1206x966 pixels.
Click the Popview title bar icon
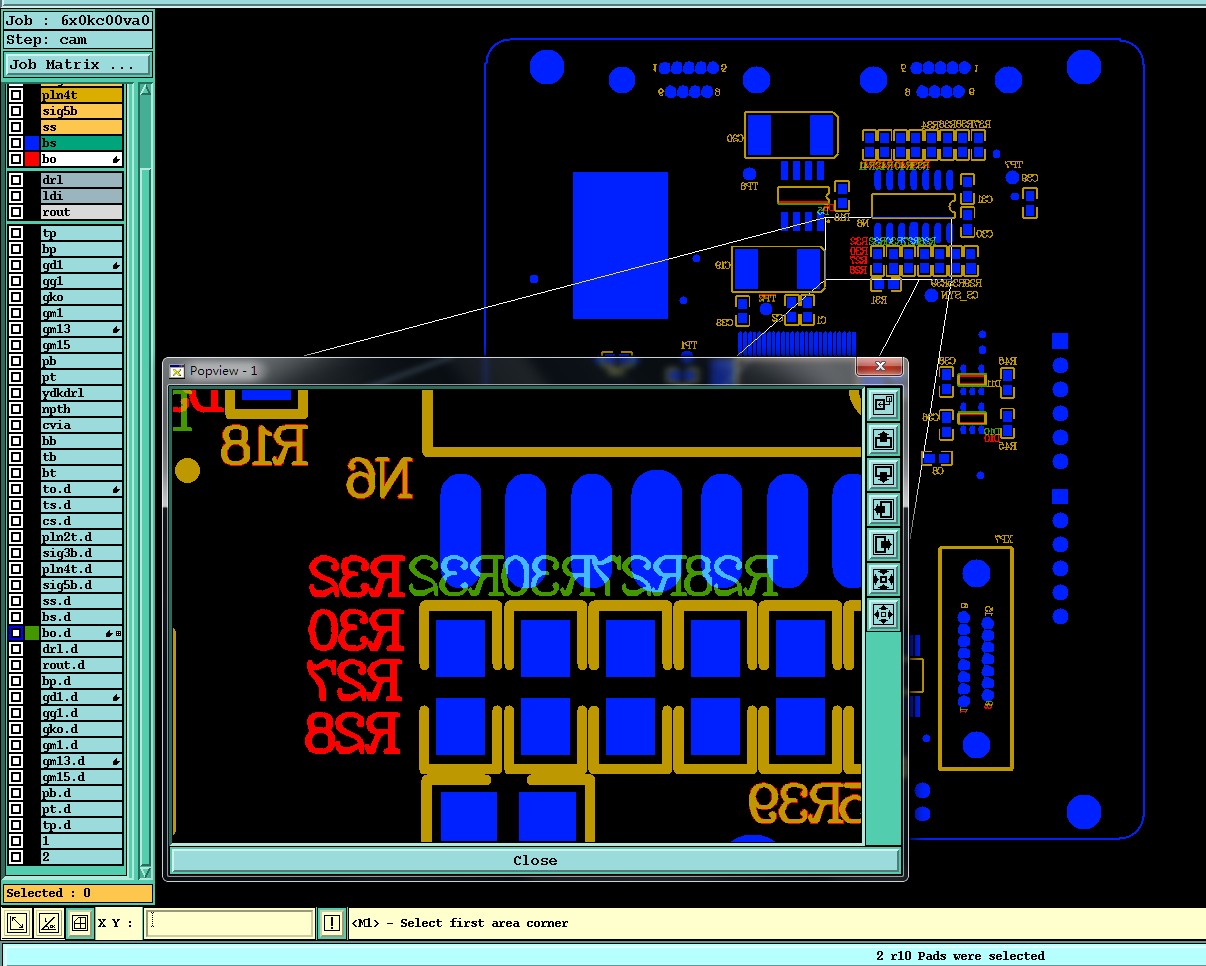pos(177,371)
